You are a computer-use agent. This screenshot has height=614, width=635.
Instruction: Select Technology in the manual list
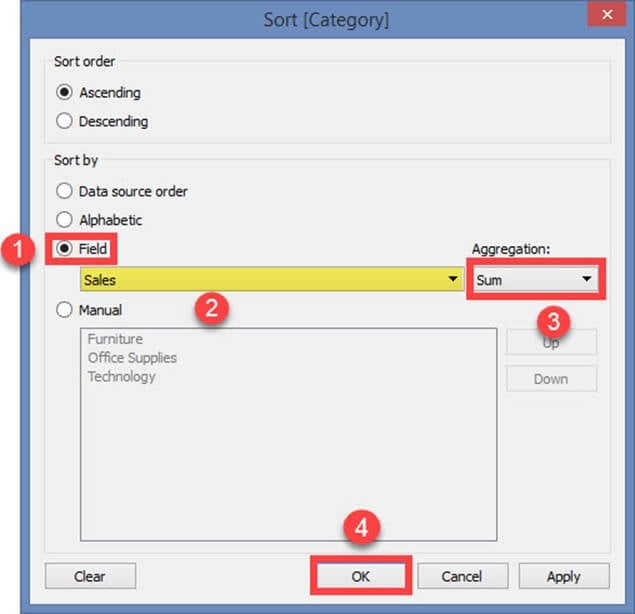[x=121, y=377]
